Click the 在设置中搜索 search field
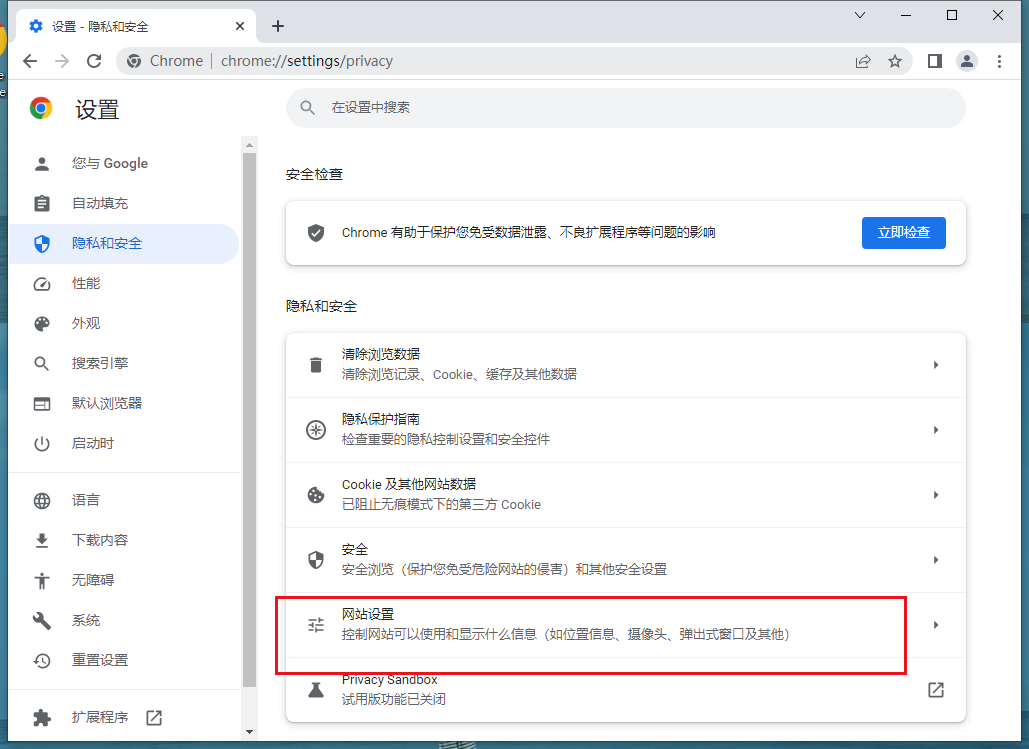 [625, 108]
